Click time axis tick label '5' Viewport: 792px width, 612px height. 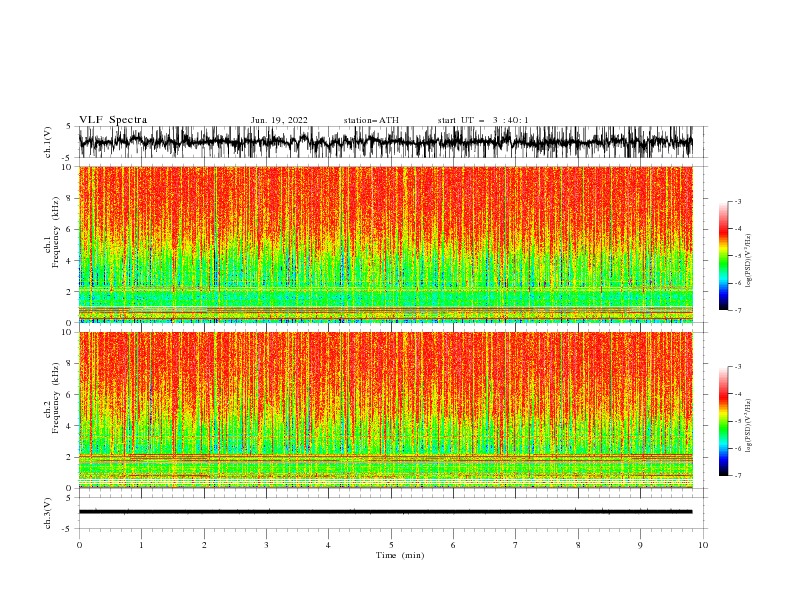[x=391, y=545]
